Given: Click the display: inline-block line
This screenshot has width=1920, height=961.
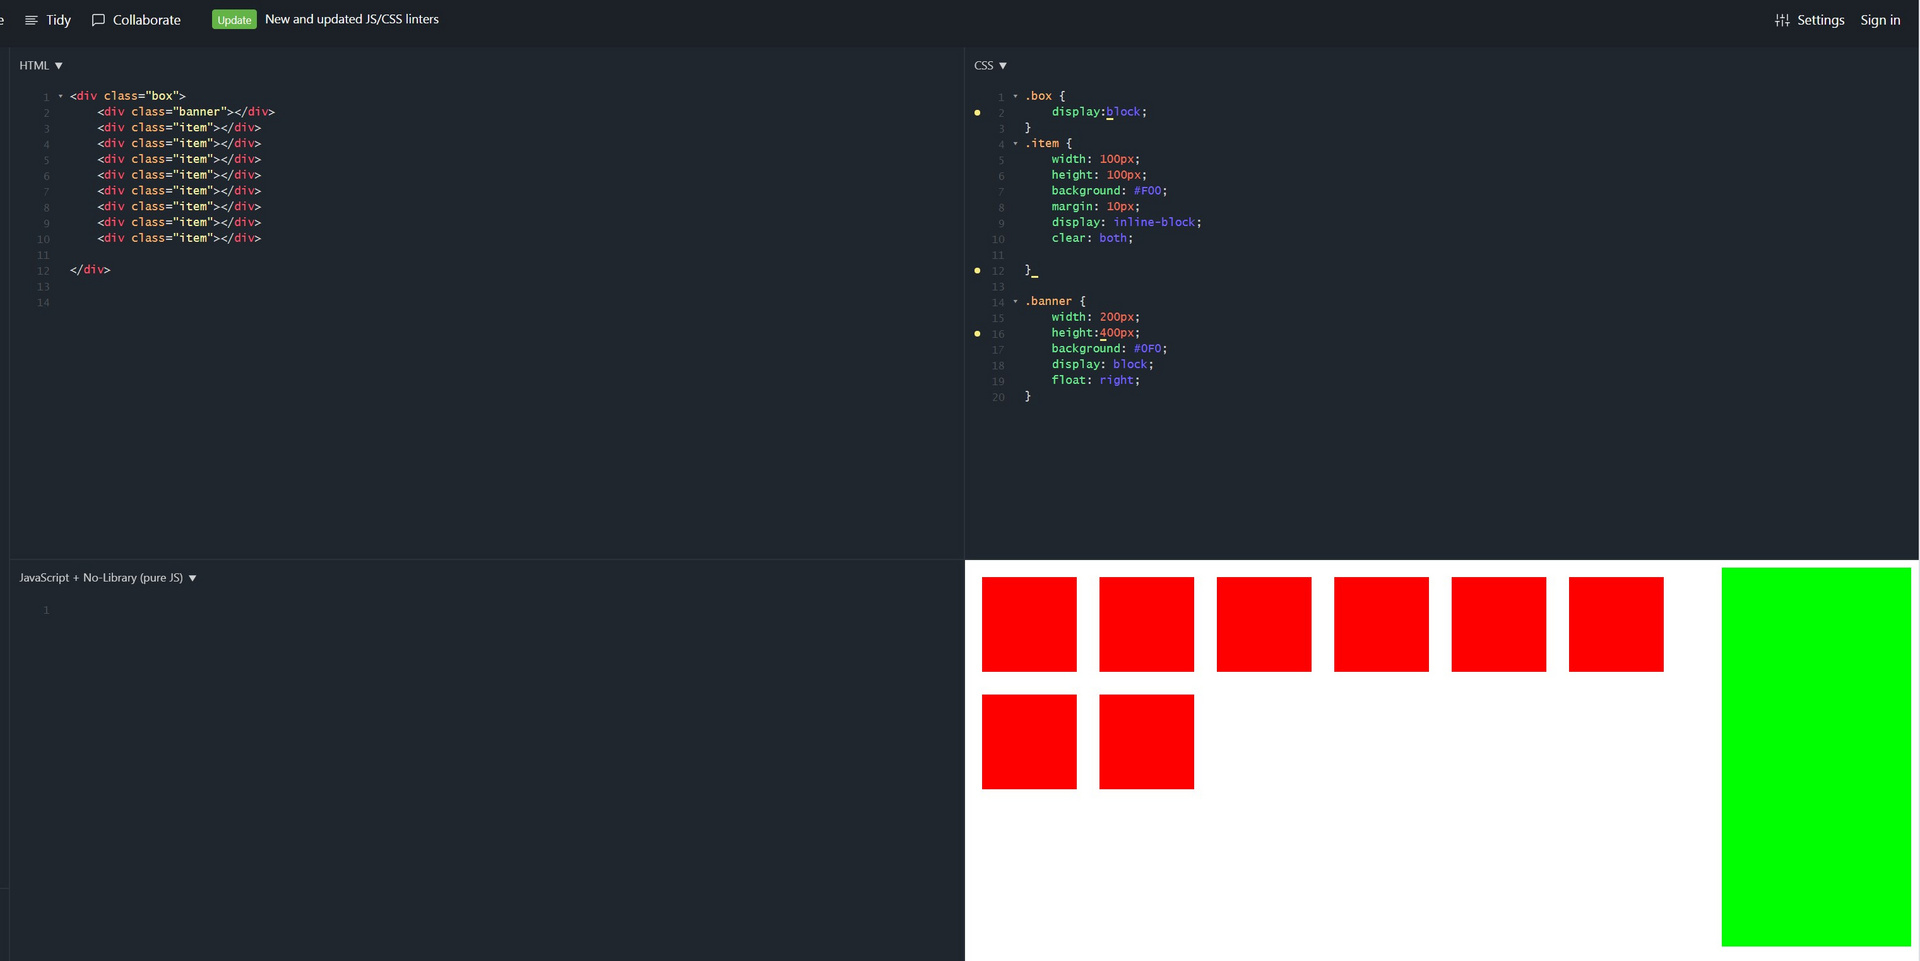Looking at the screenshot, I should [x=1126, y=223].
